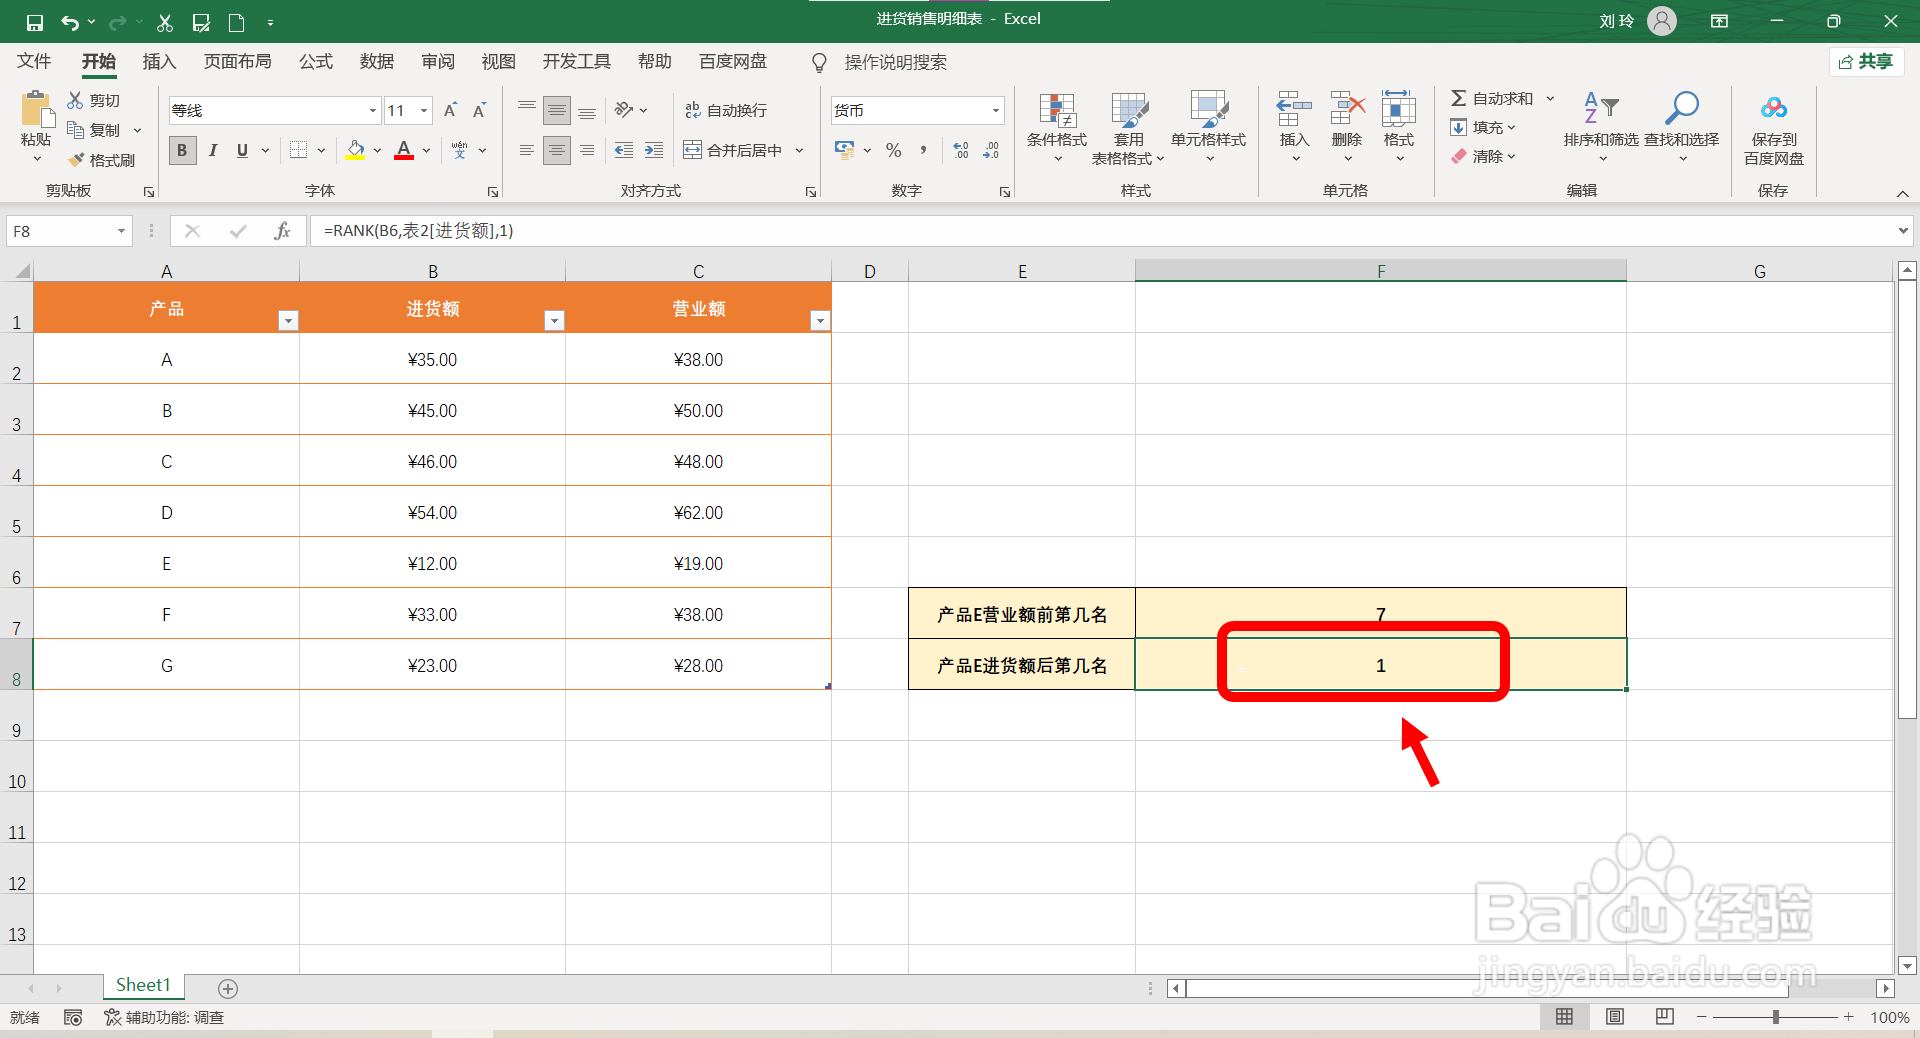This screenshot has height=1038, width=1920.
Task: Add a new sheet with plus button
Action: (x=228, y=988)
